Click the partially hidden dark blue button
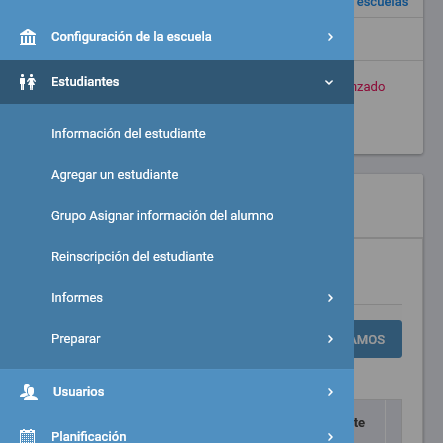The image size is (443, 443). 378,339
